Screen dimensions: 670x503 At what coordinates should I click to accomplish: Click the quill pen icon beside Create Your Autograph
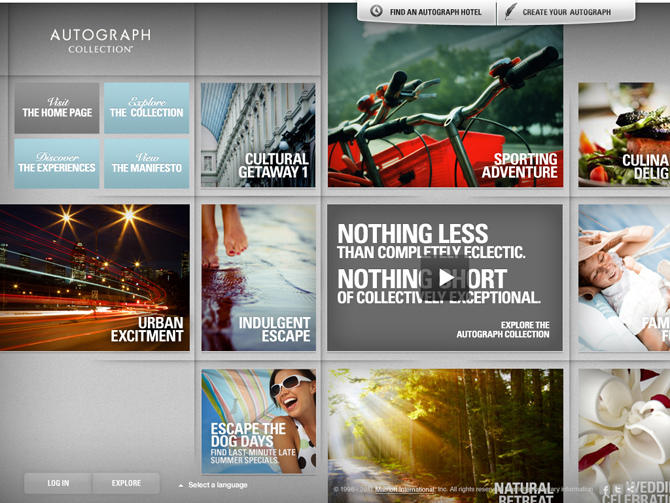(x=511, y=12)
